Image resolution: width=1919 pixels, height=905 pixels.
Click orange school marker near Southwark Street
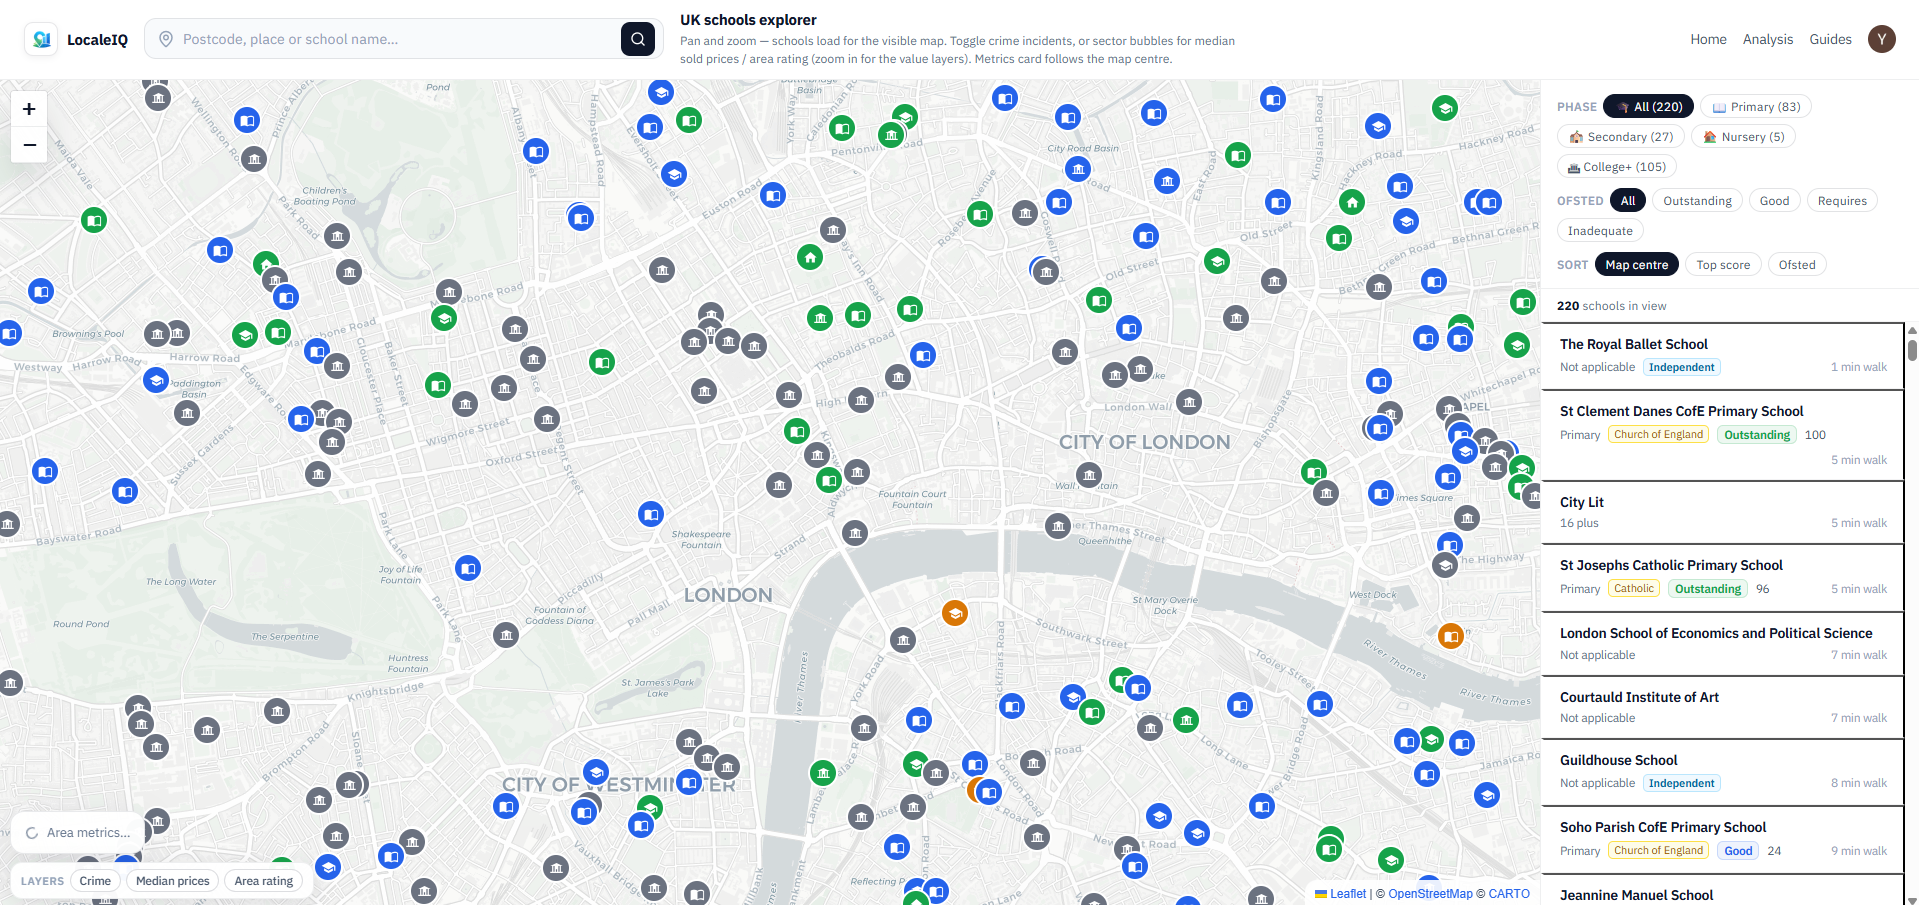click(x=955, y=613)
